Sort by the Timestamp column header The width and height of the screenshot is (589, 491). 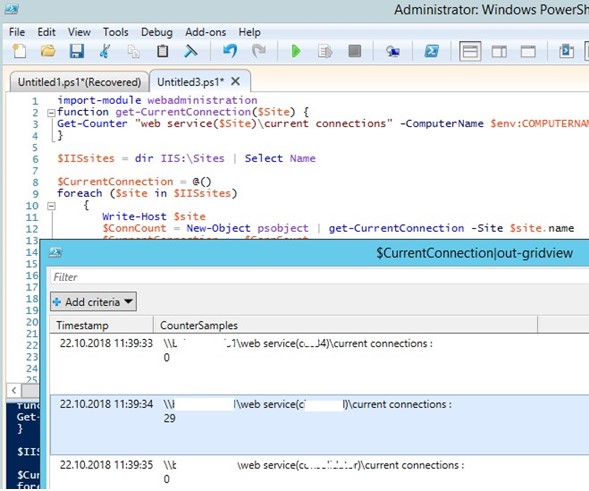click(x=102, y=325)
